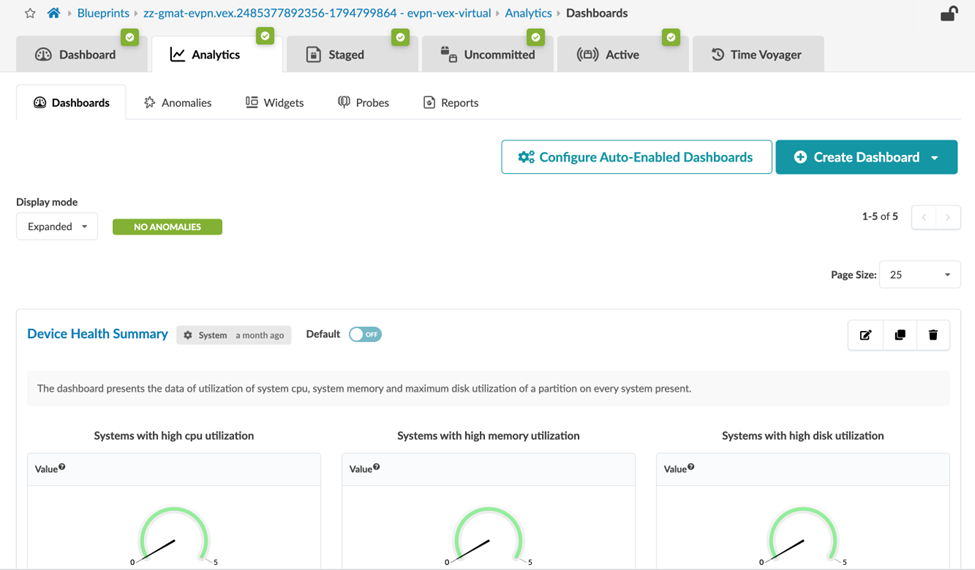Screen dimensions: 975x570
Task: Click Configure Auto-Enabled Dashboards button
Action: 636,157
